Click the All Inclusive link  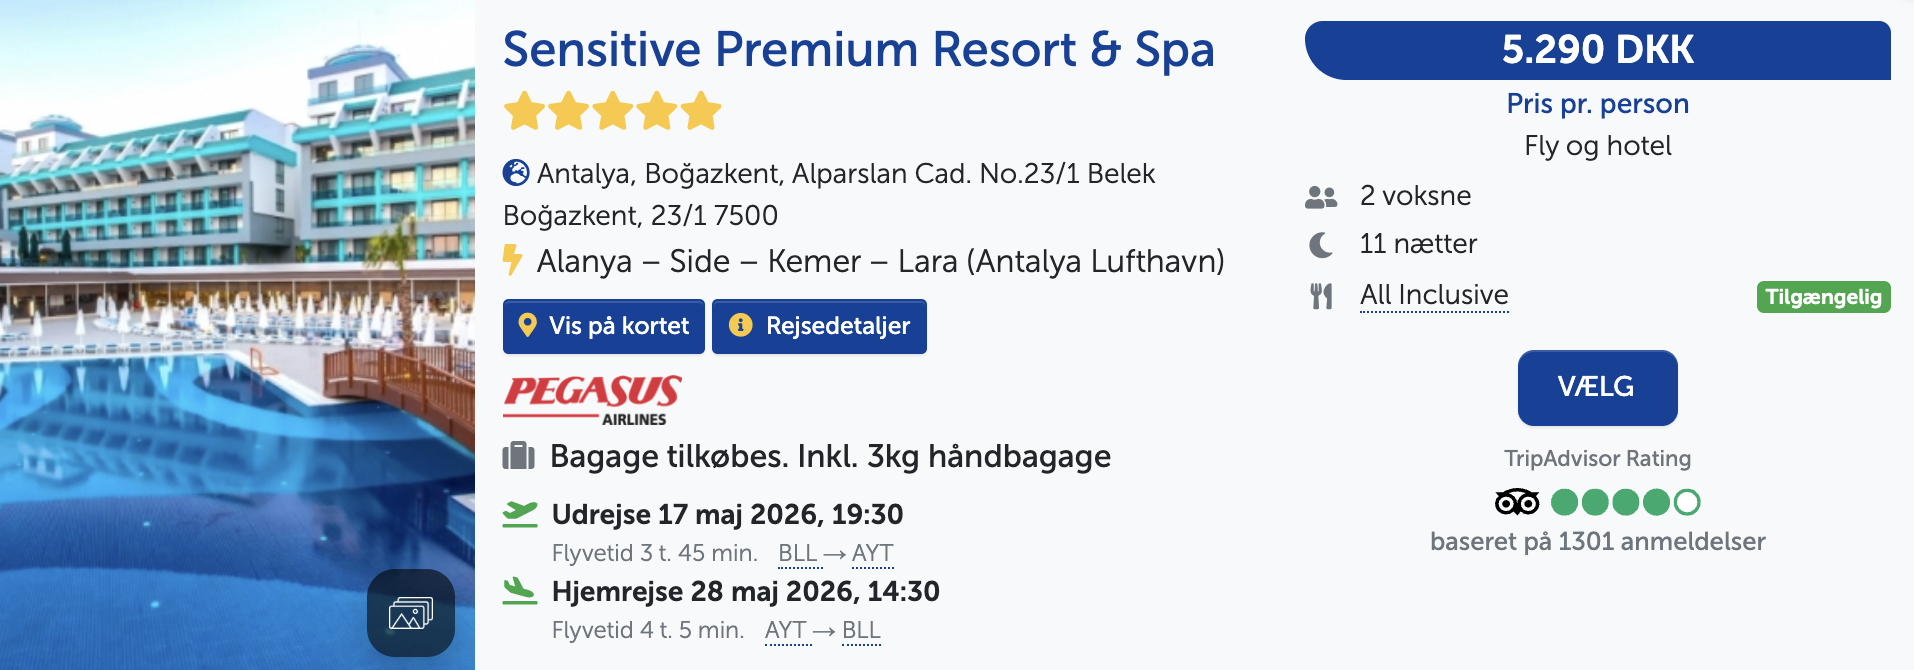pos(1434,295)
